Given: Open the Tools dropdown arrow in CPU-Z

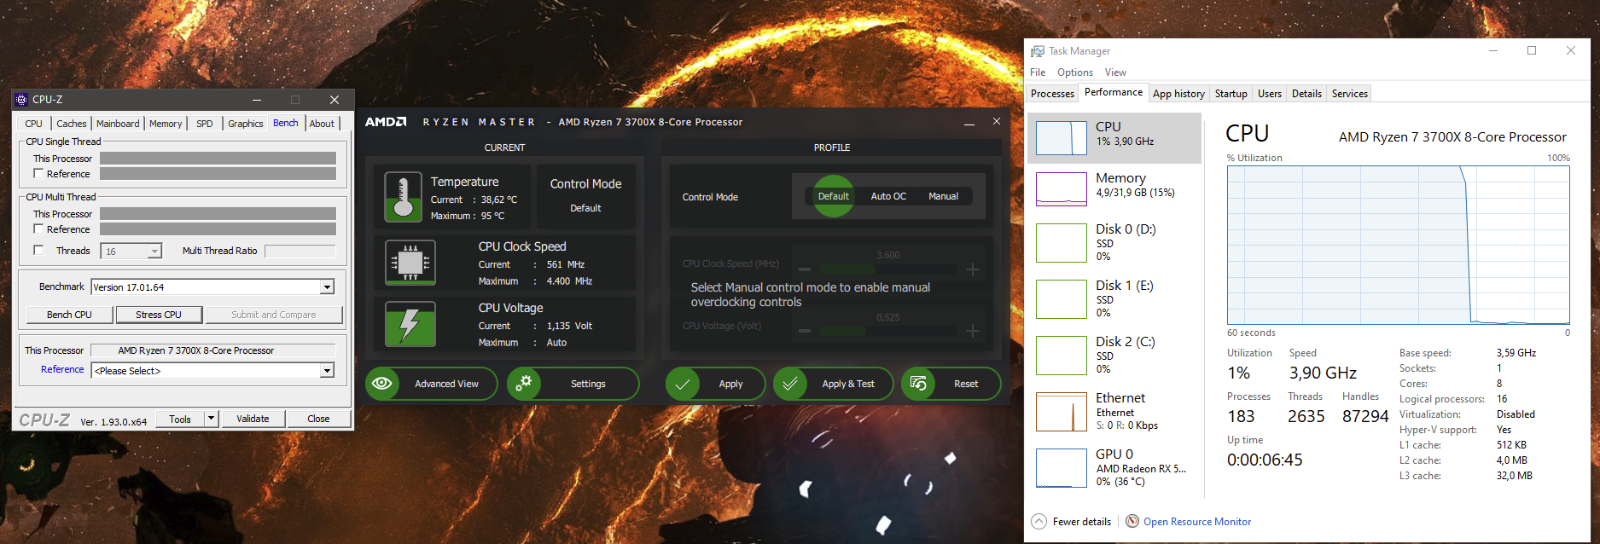Looking at the screenshot, I should pyautogui.click(x=211, y=419).
